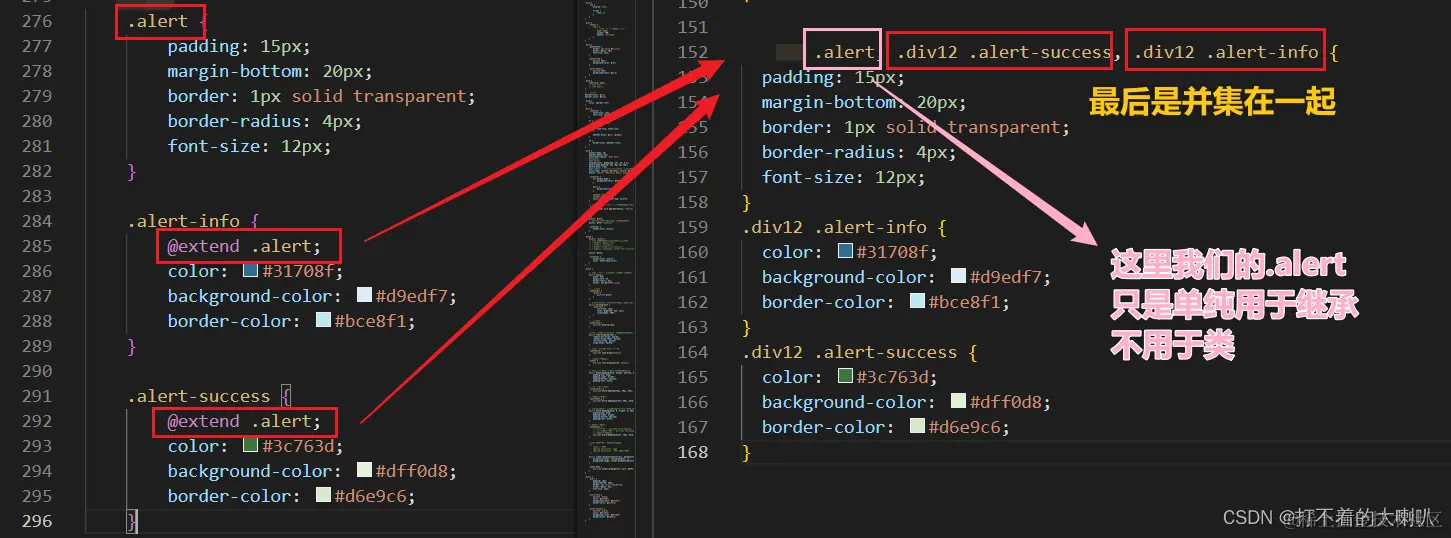Click the #bce8f1 swatch on line 162
Image resolution: width=1451 pixels, height=538 pixels.
(x=917, y=302)
